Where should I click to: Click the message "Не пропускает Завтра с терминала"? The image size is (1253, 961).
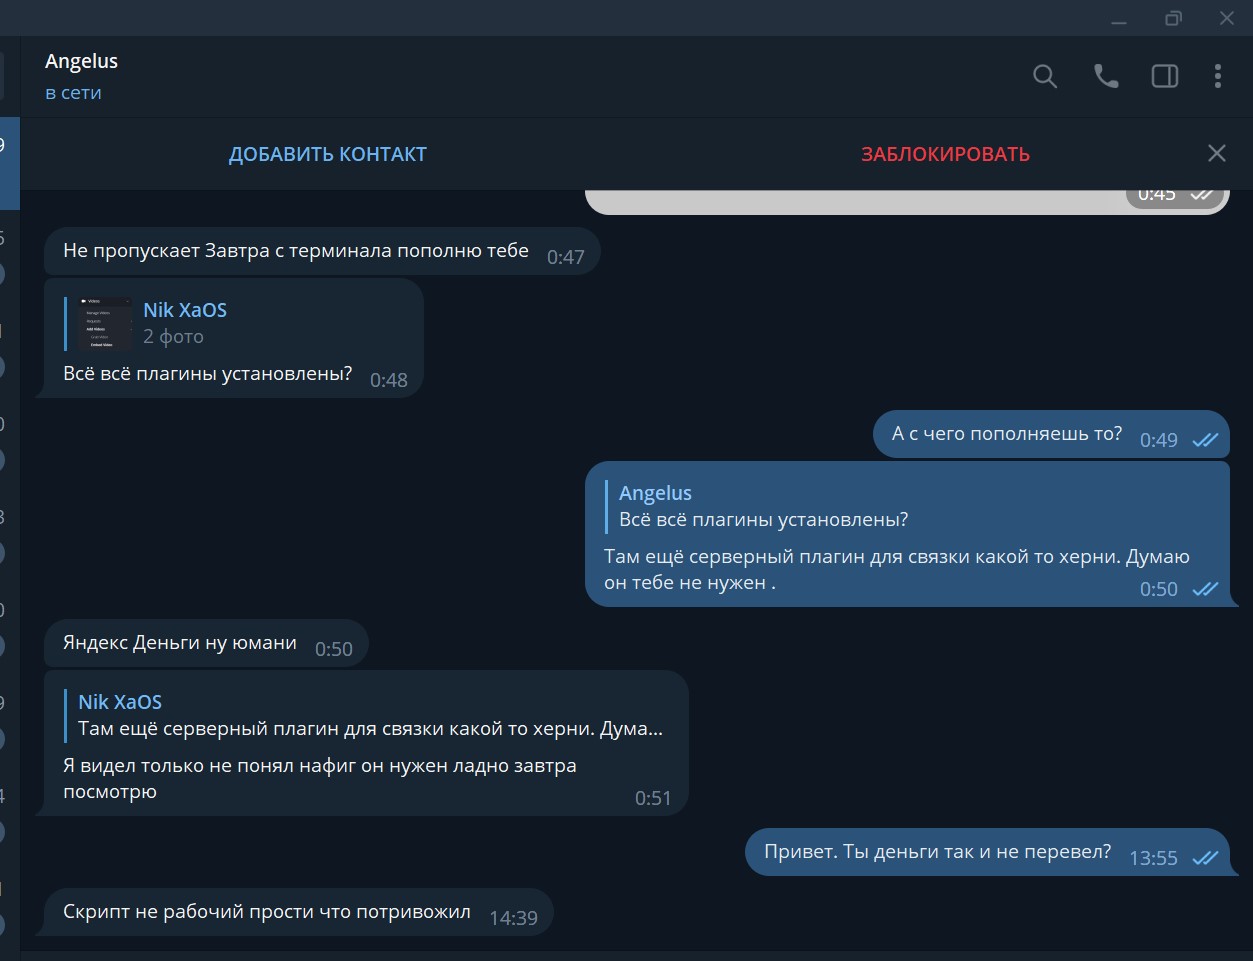click(296, 251)
